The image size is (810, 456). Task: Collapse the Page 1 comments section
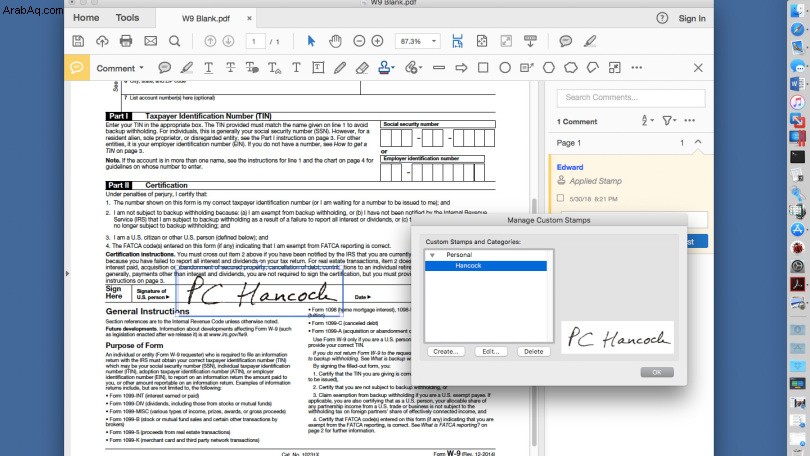click(698, 142)
